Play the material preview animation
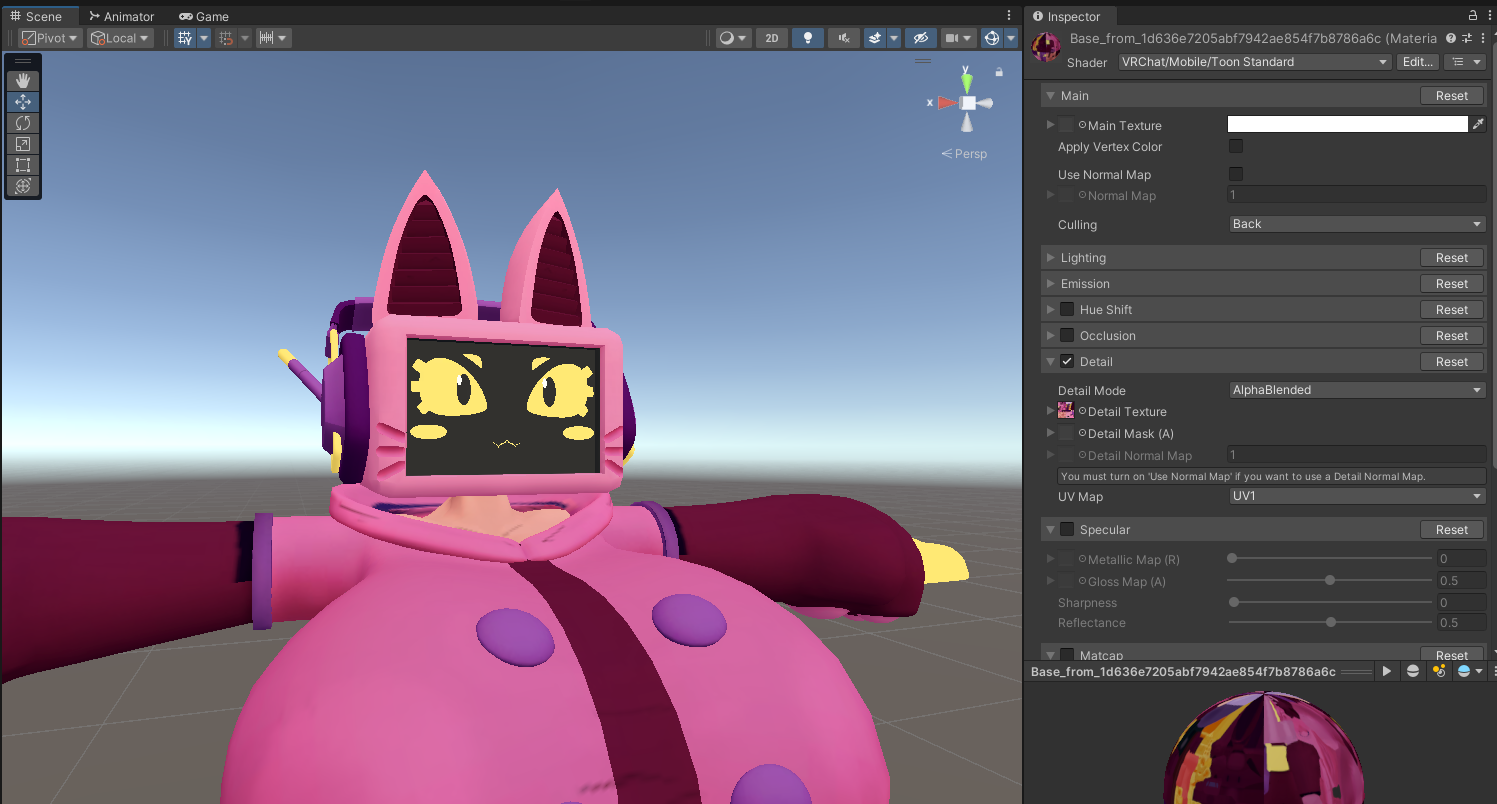The width and height of the screenshot is (1497, 804). tap(1387, 671)
